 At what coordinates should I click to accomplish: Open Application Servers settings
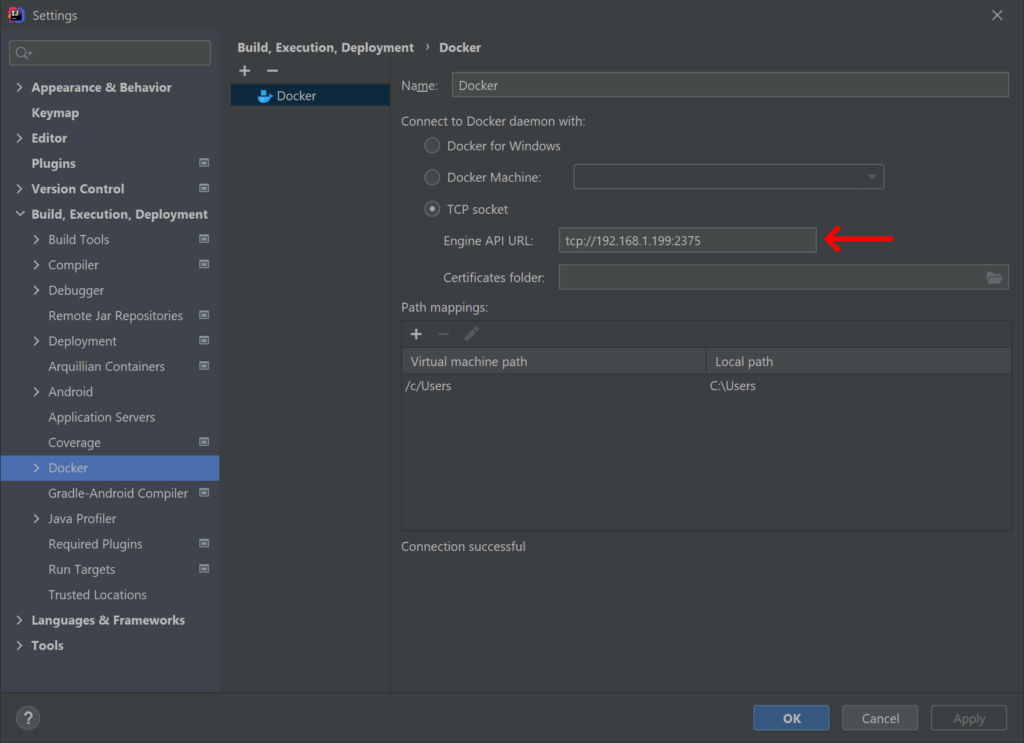pos(102,417)
